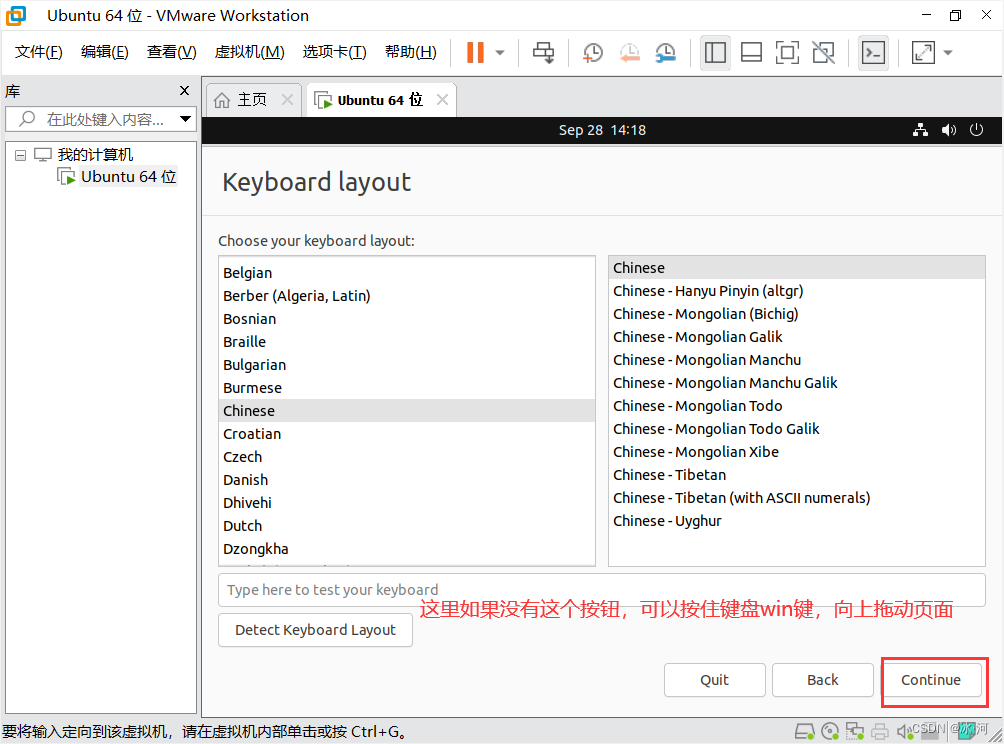
Task: Click the Unity mode toolbar icon
Action: click(823, 53)
